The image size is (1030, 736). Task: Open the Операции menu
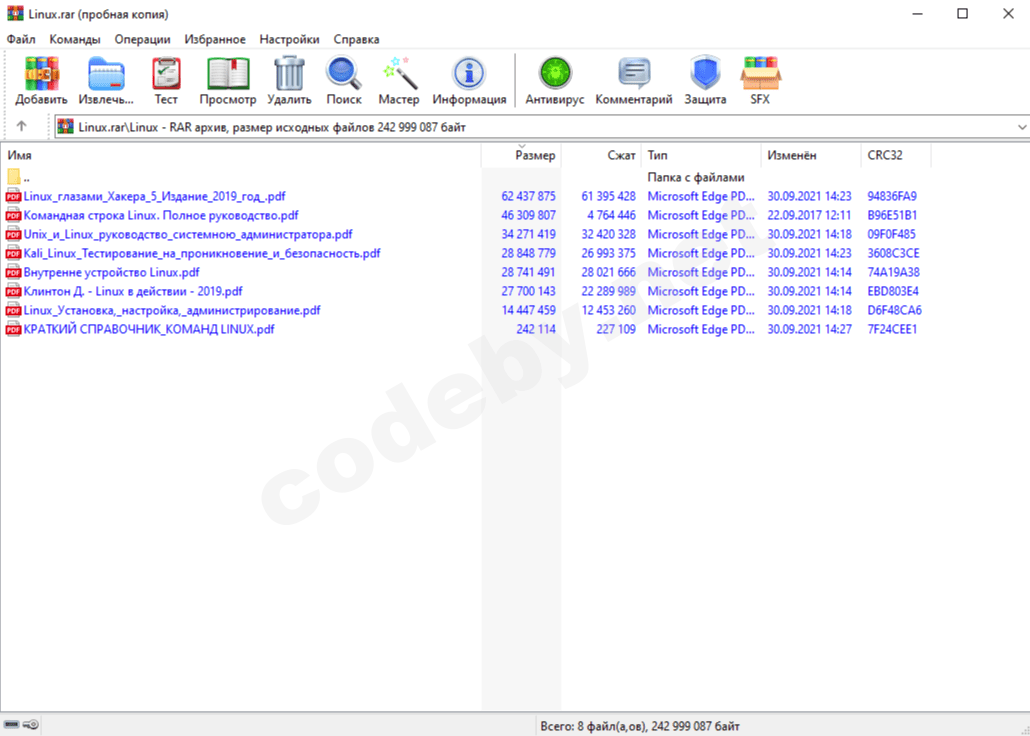pyautogui.click(x=143, y=39)
